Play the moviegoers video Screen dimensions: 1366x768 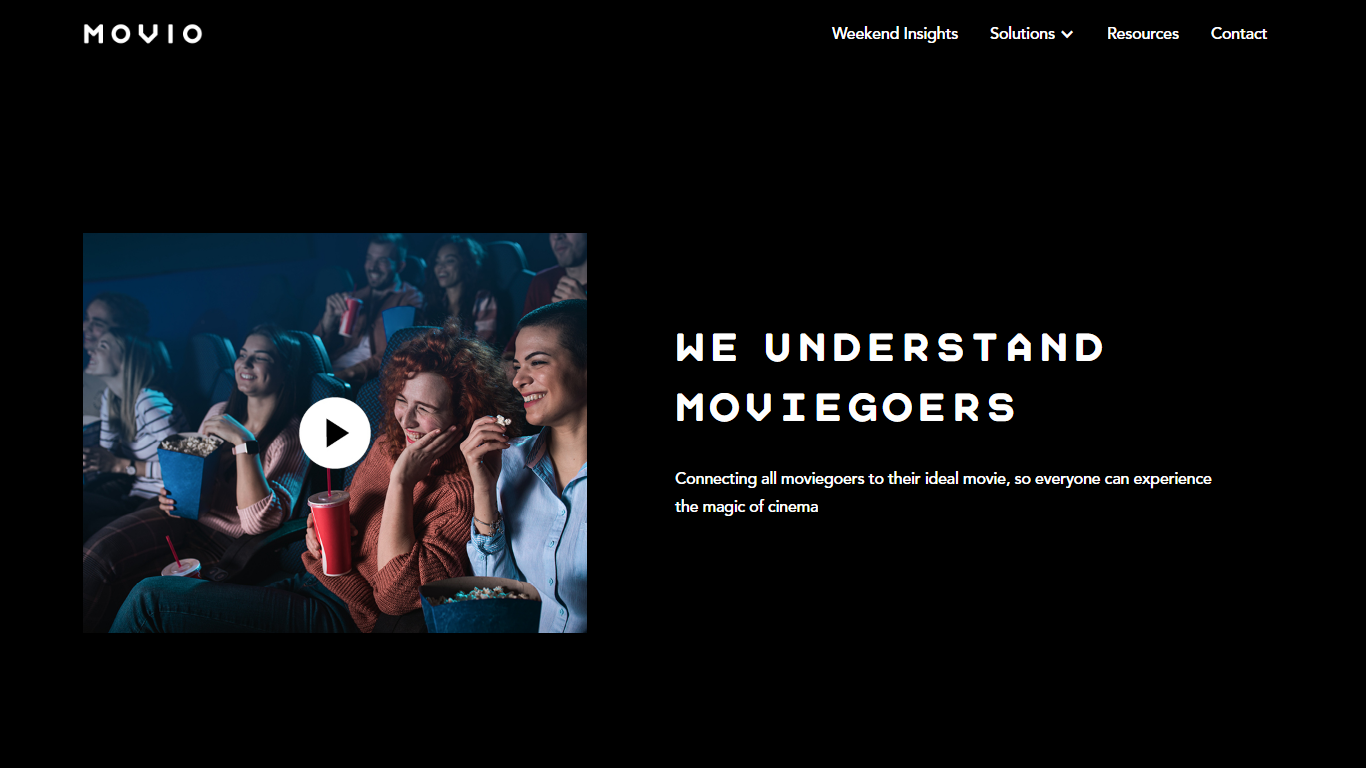coord(335,433)
